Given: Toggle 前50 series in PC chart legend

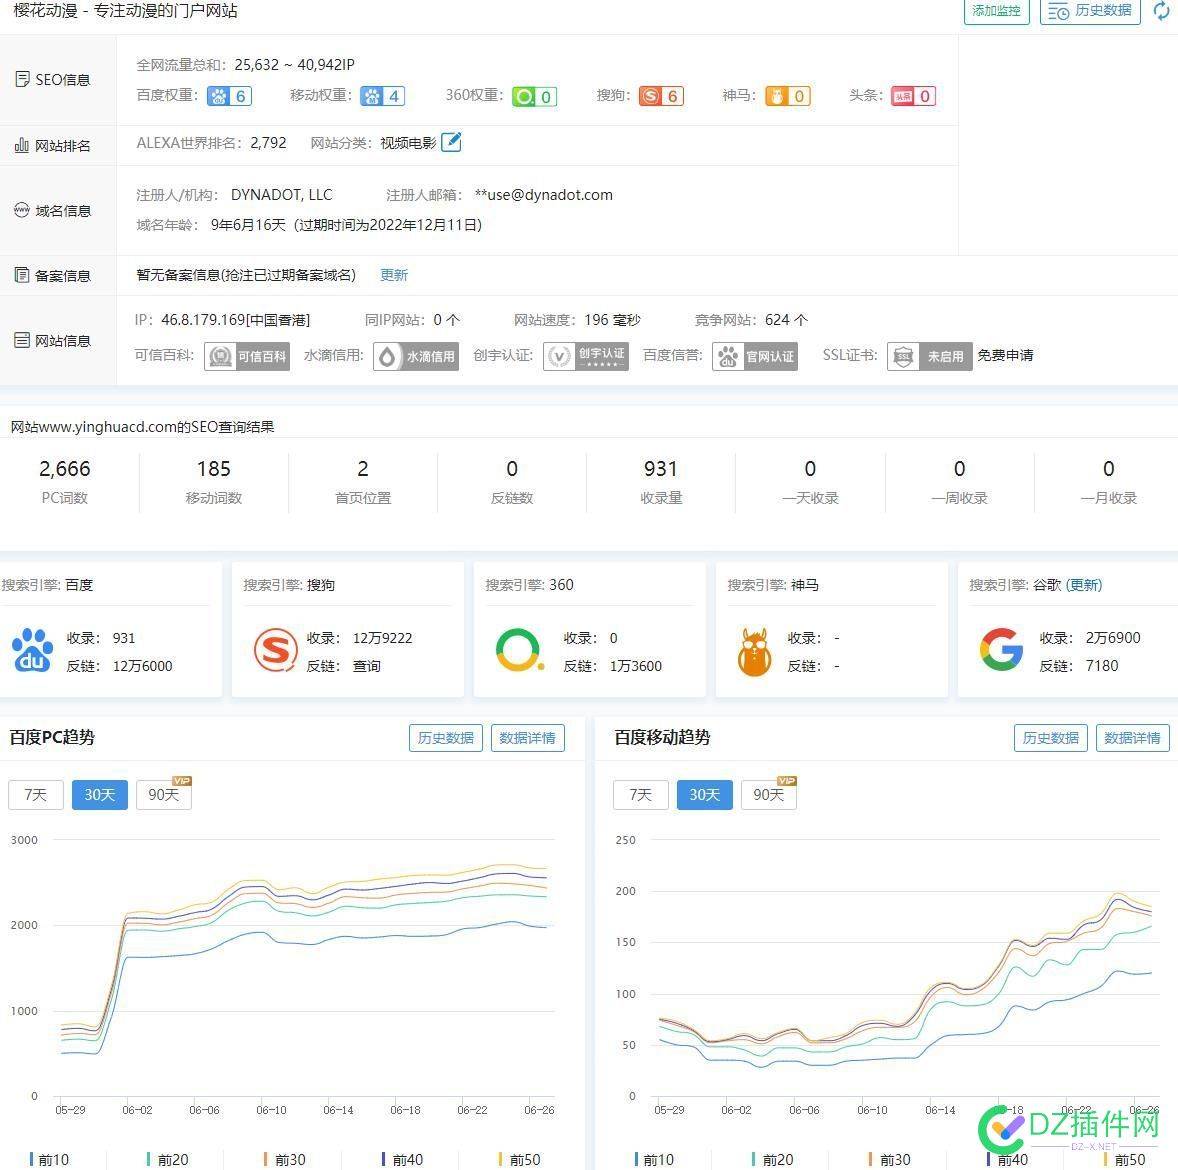Looking at the screenshot, I should pos(519,1159).
